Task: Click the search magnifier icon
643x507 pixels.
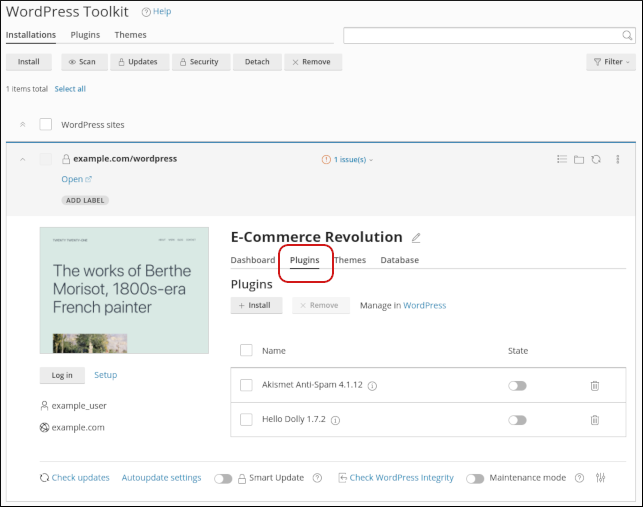Action: click(x=627, y=35)
